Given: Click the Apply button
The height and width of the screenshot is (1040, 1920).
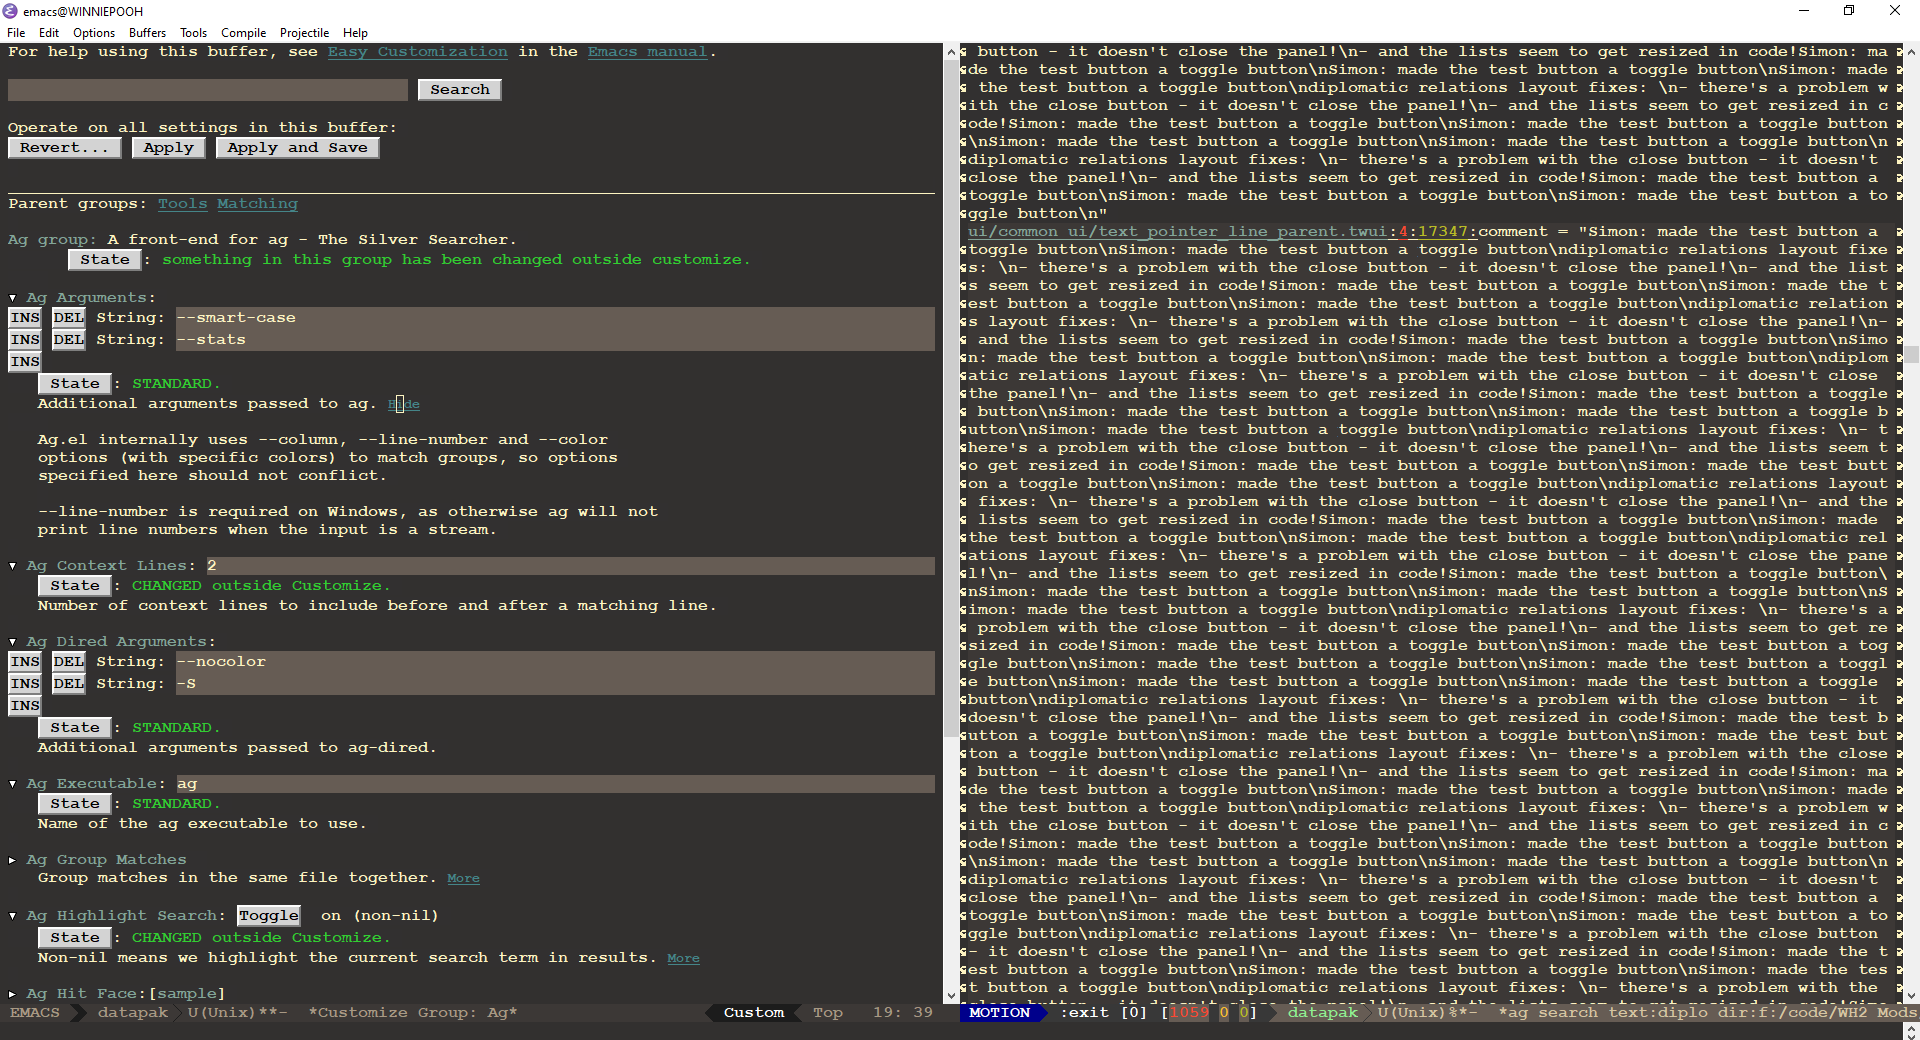Looking at the screenshot, I should 168,148.
